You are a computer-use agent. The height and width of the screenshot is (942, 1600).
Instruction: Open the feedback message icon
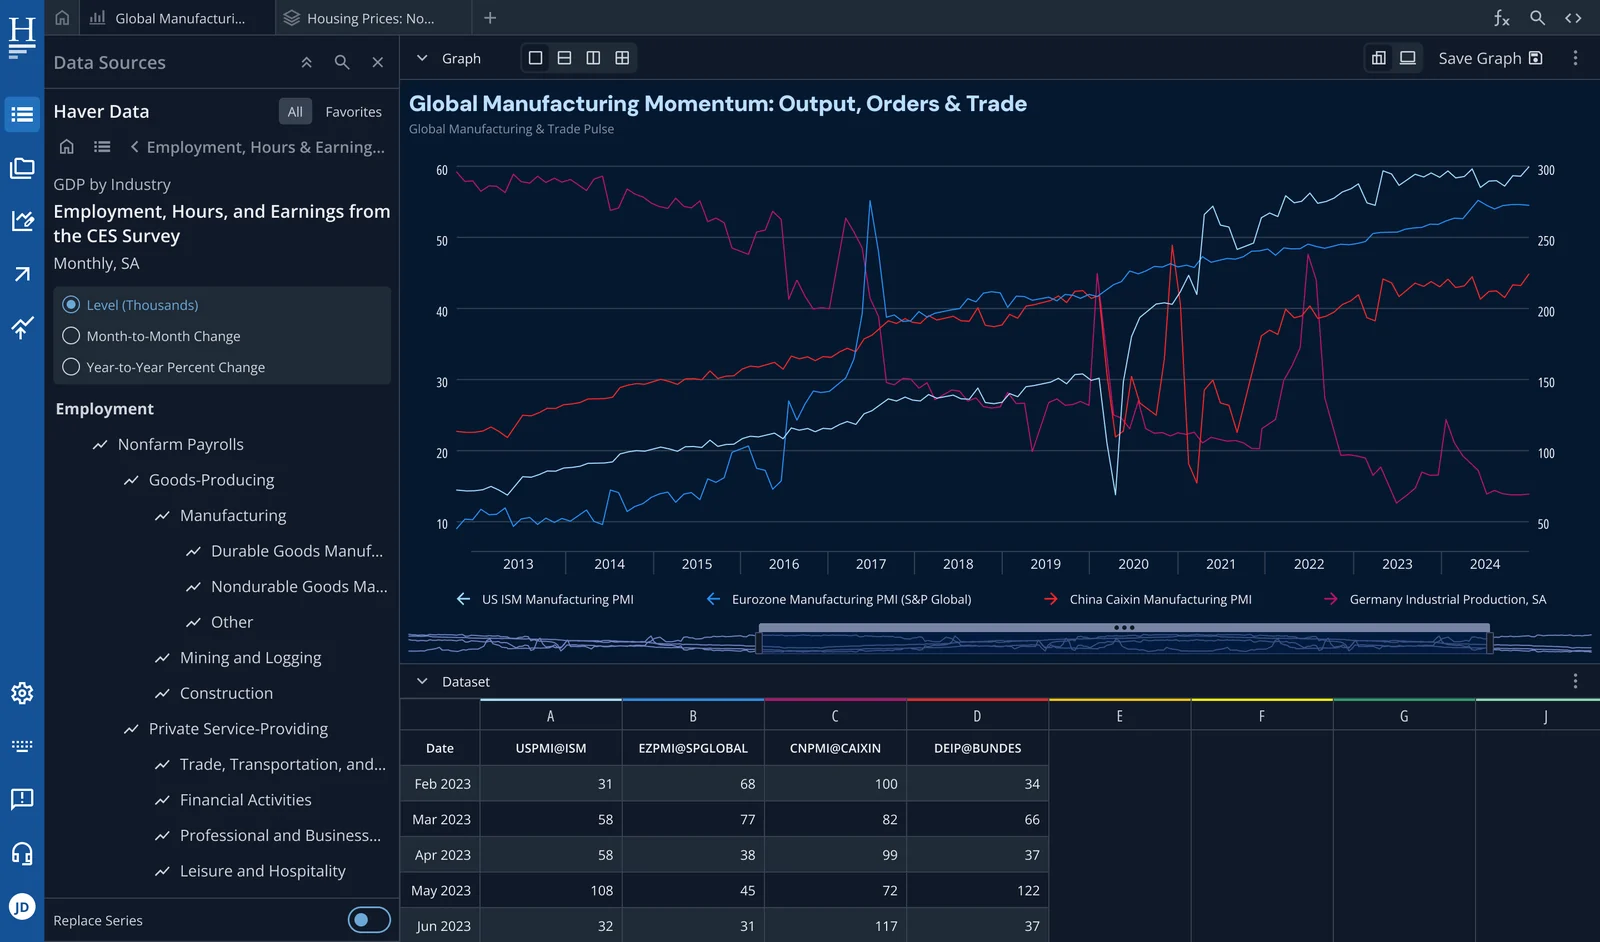(x=22, y=799)
